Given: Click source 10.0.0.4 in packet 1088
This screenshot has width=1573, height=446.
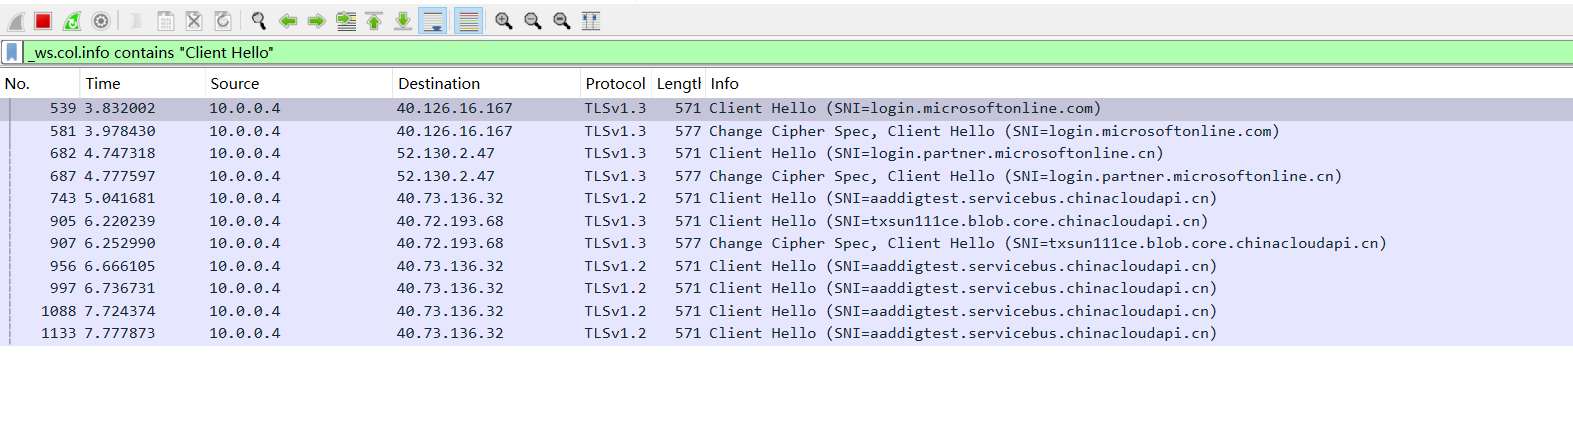Looking at the screenshot, I should (245, 311).
